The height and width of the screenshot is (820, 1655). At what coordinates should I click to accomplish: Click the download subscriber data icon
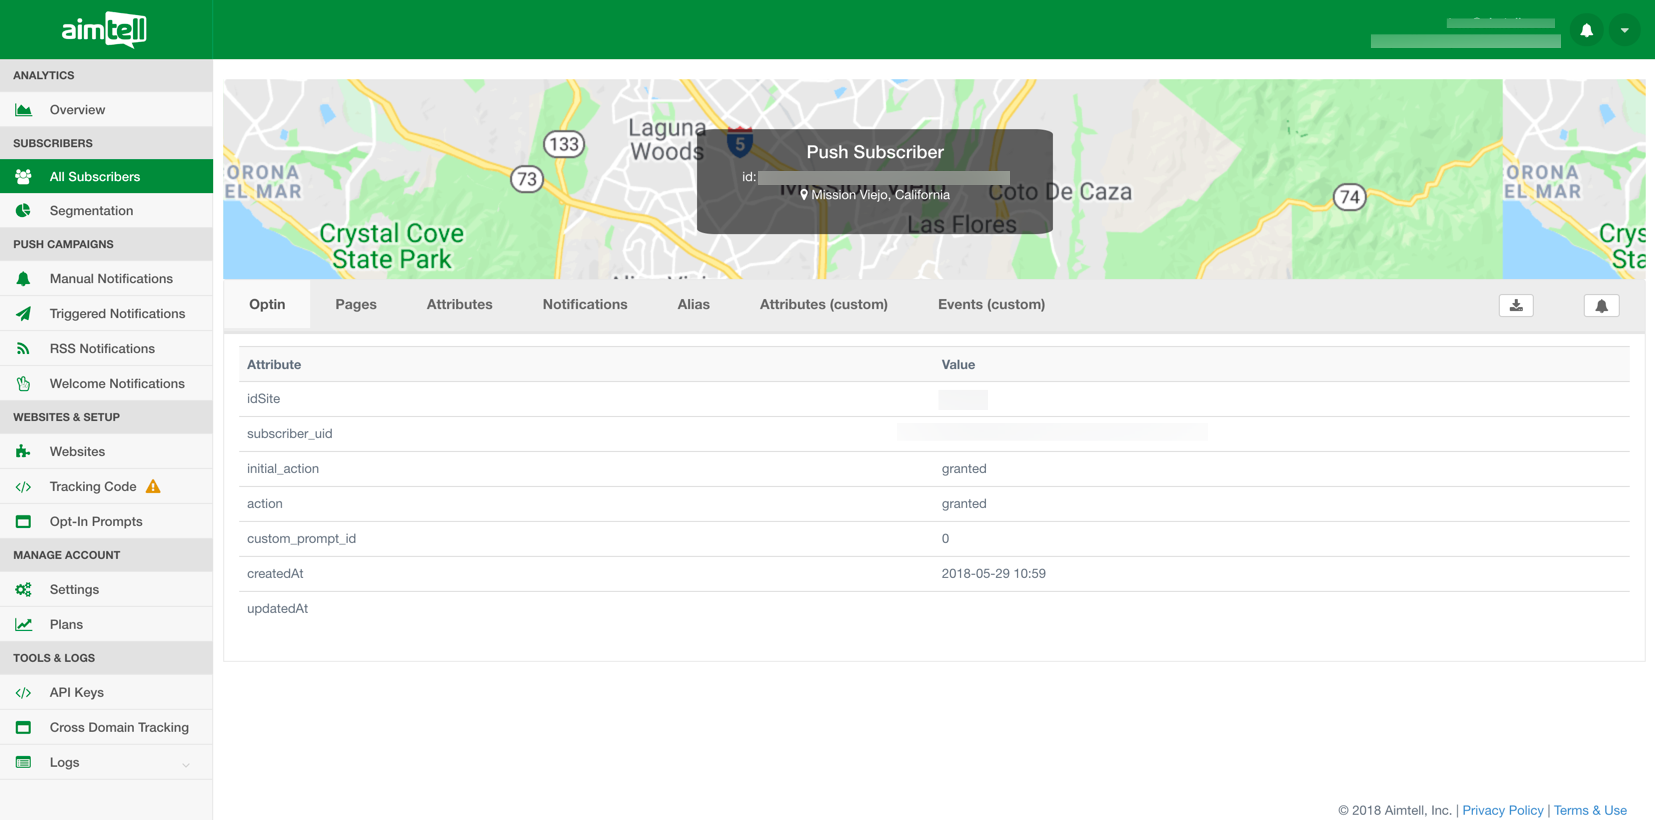coord(1516,306)
